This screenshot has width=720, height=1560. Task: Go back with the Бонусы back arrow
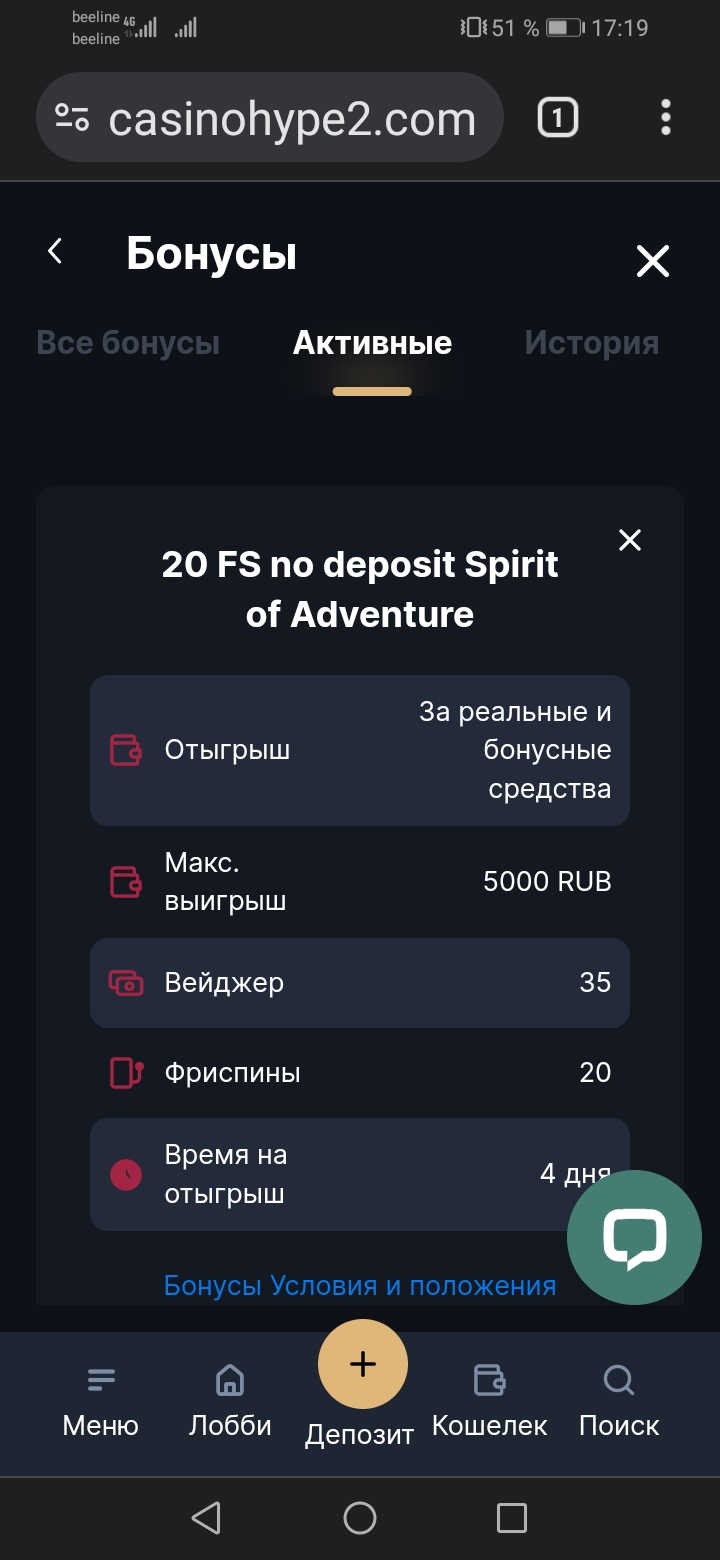(56, 252)
